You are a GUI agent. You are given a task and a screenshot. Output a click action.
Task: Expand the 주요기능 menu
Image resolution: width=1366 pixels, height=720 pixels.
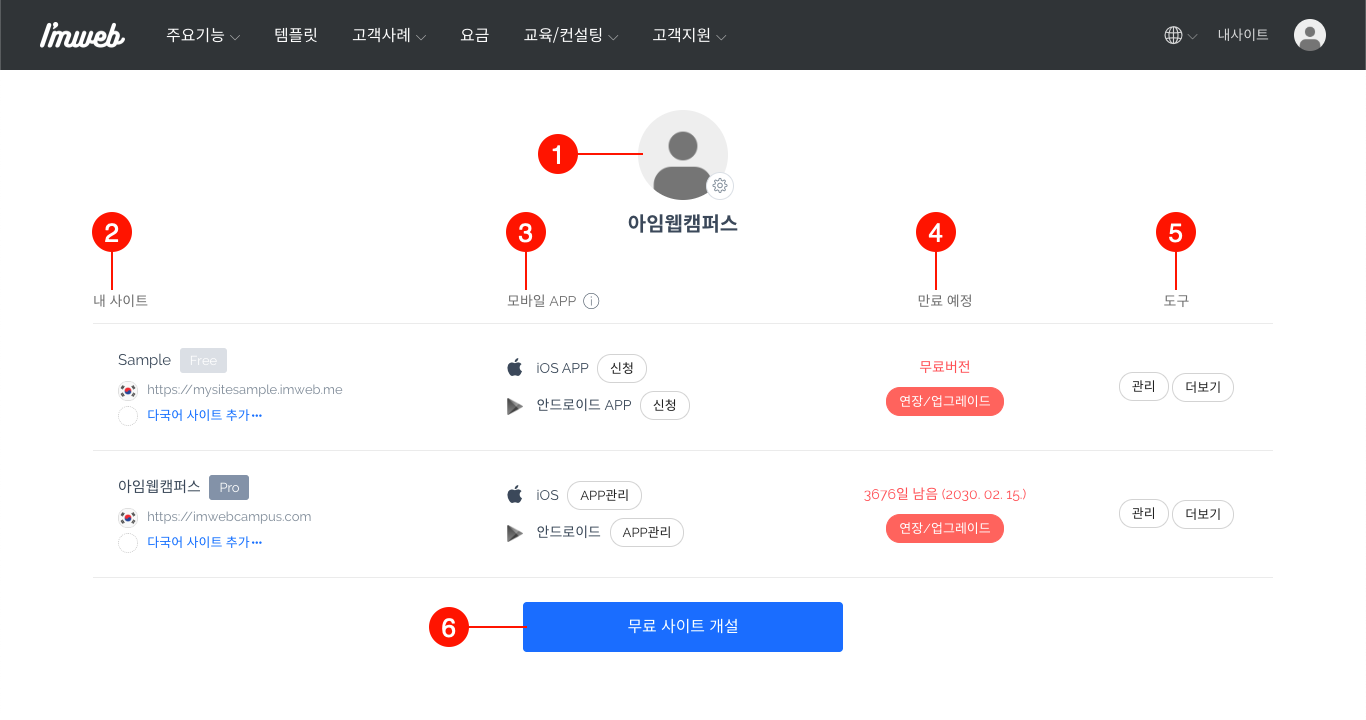coord(203,35)
